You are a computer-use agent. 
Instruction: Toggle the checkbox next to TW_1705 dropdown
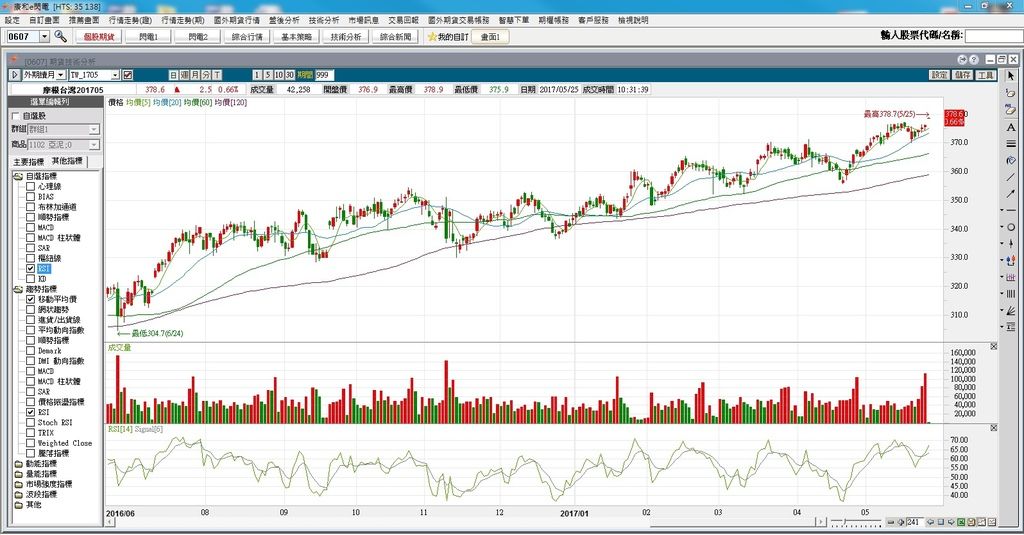pos(128,75)
